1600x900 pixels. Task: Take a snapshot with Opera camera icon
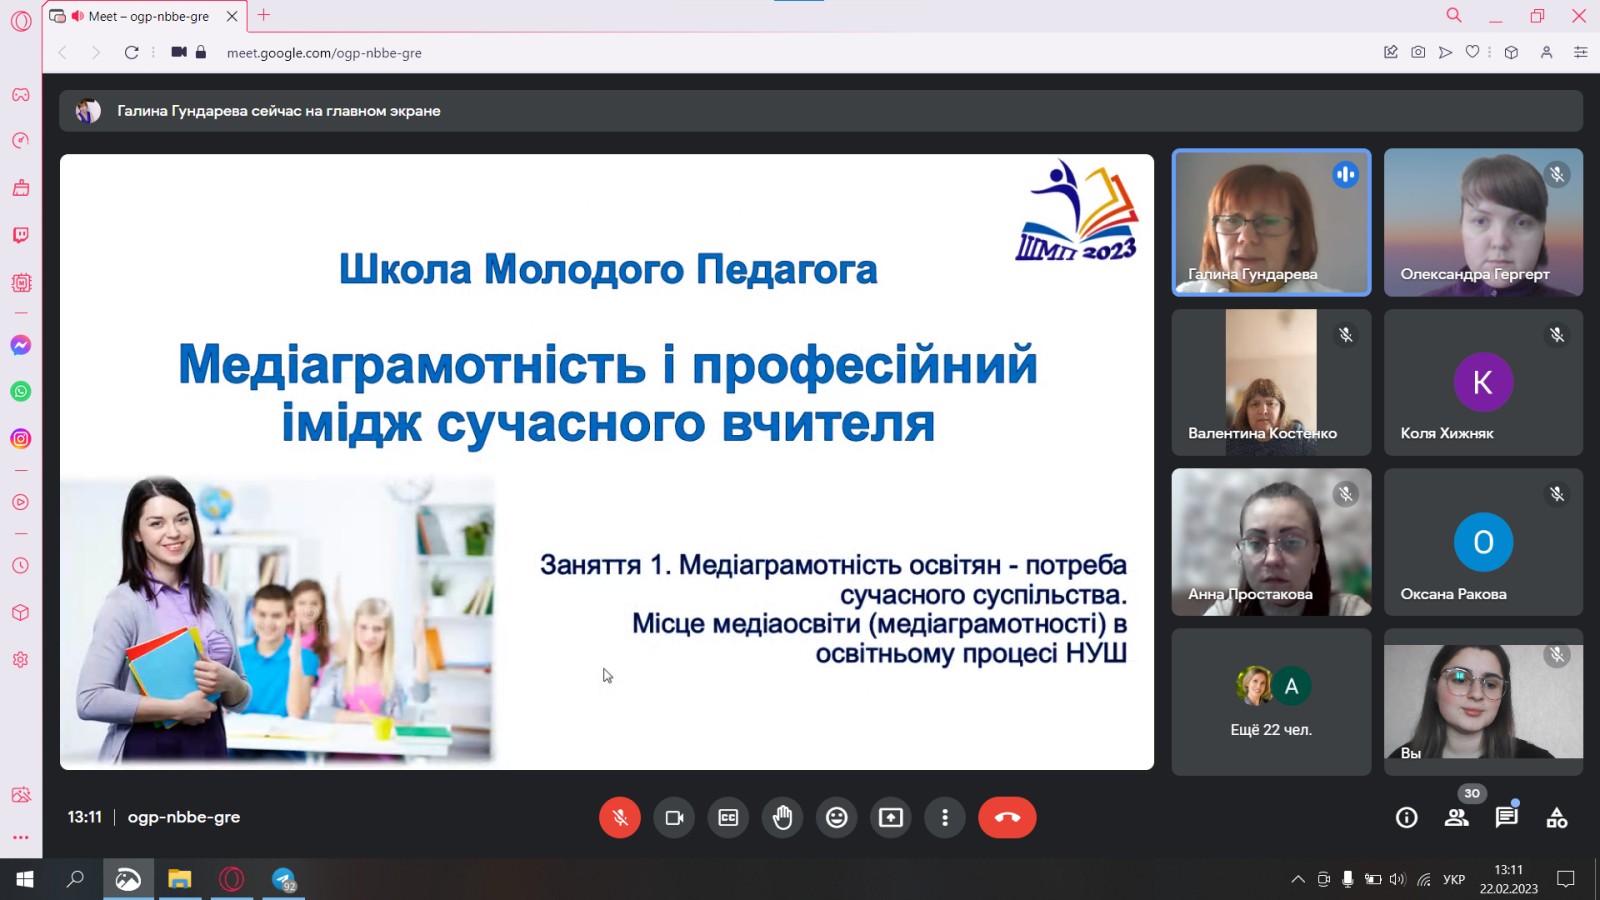[1418, 52]
